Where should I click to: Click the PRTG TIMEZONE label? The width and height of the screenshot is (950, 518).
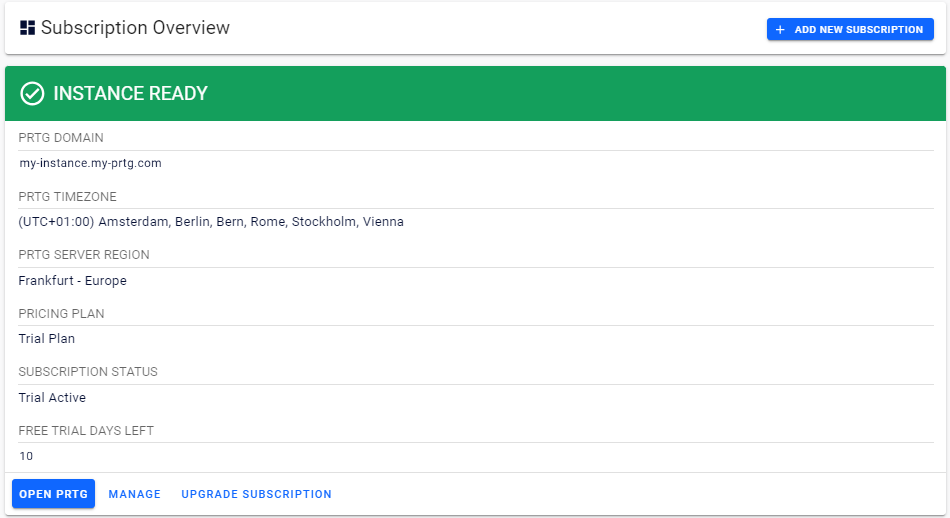pyautogui.click(x=67, y=197)
